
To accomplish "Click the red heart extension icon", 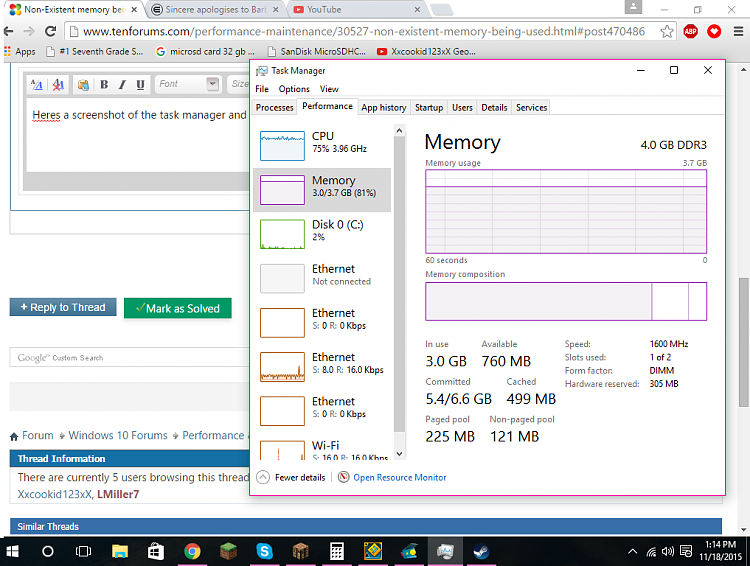I will (714, 32).
